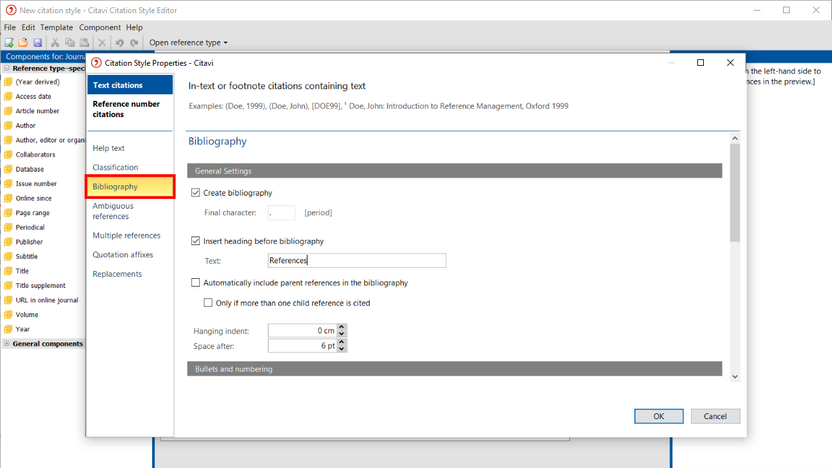Click the copy toolbar icon

pos(70,42)
